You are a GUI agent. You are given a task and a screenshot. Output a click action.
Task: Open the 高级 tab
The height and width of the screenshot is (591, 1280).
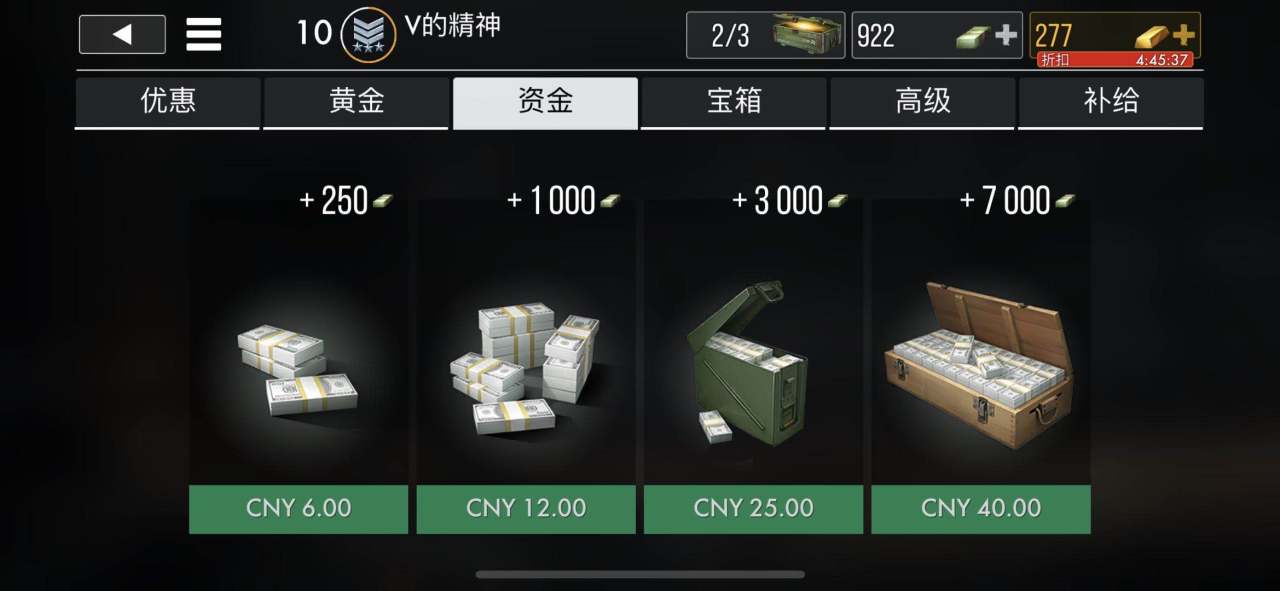923,102
